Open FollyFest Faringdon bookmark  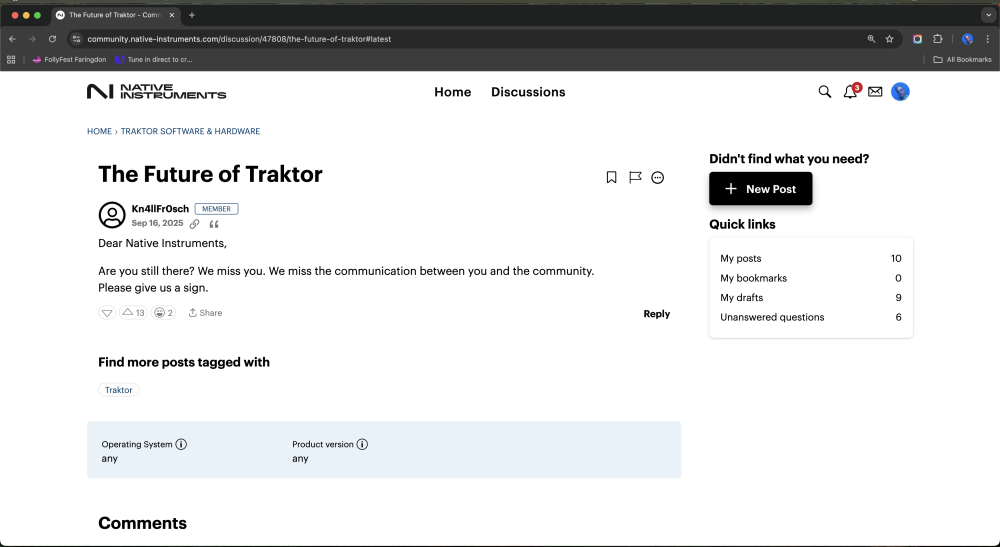[x=70, y=59]
